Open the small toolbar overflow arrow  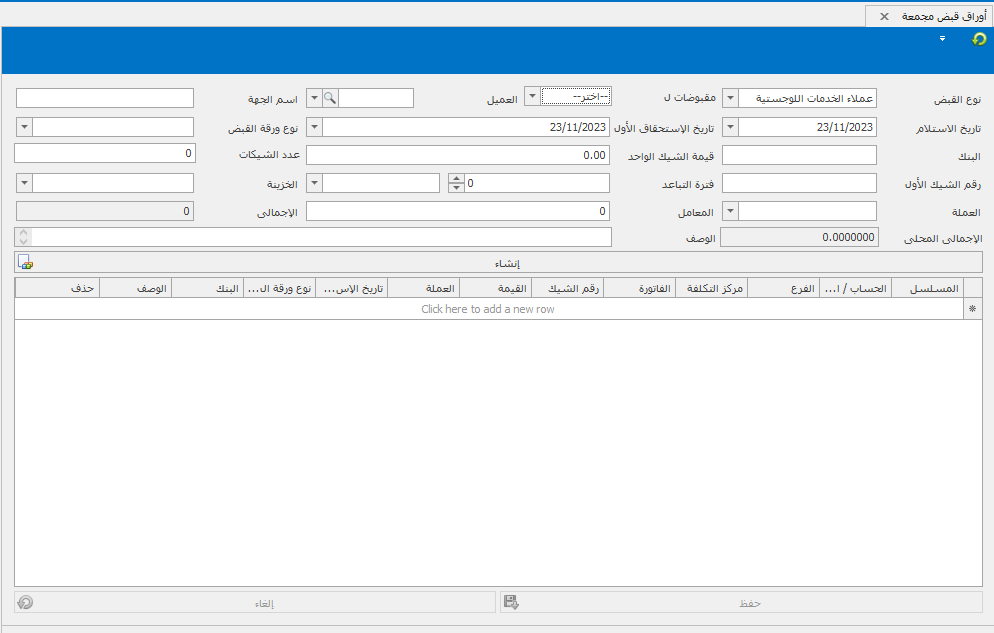942,39
